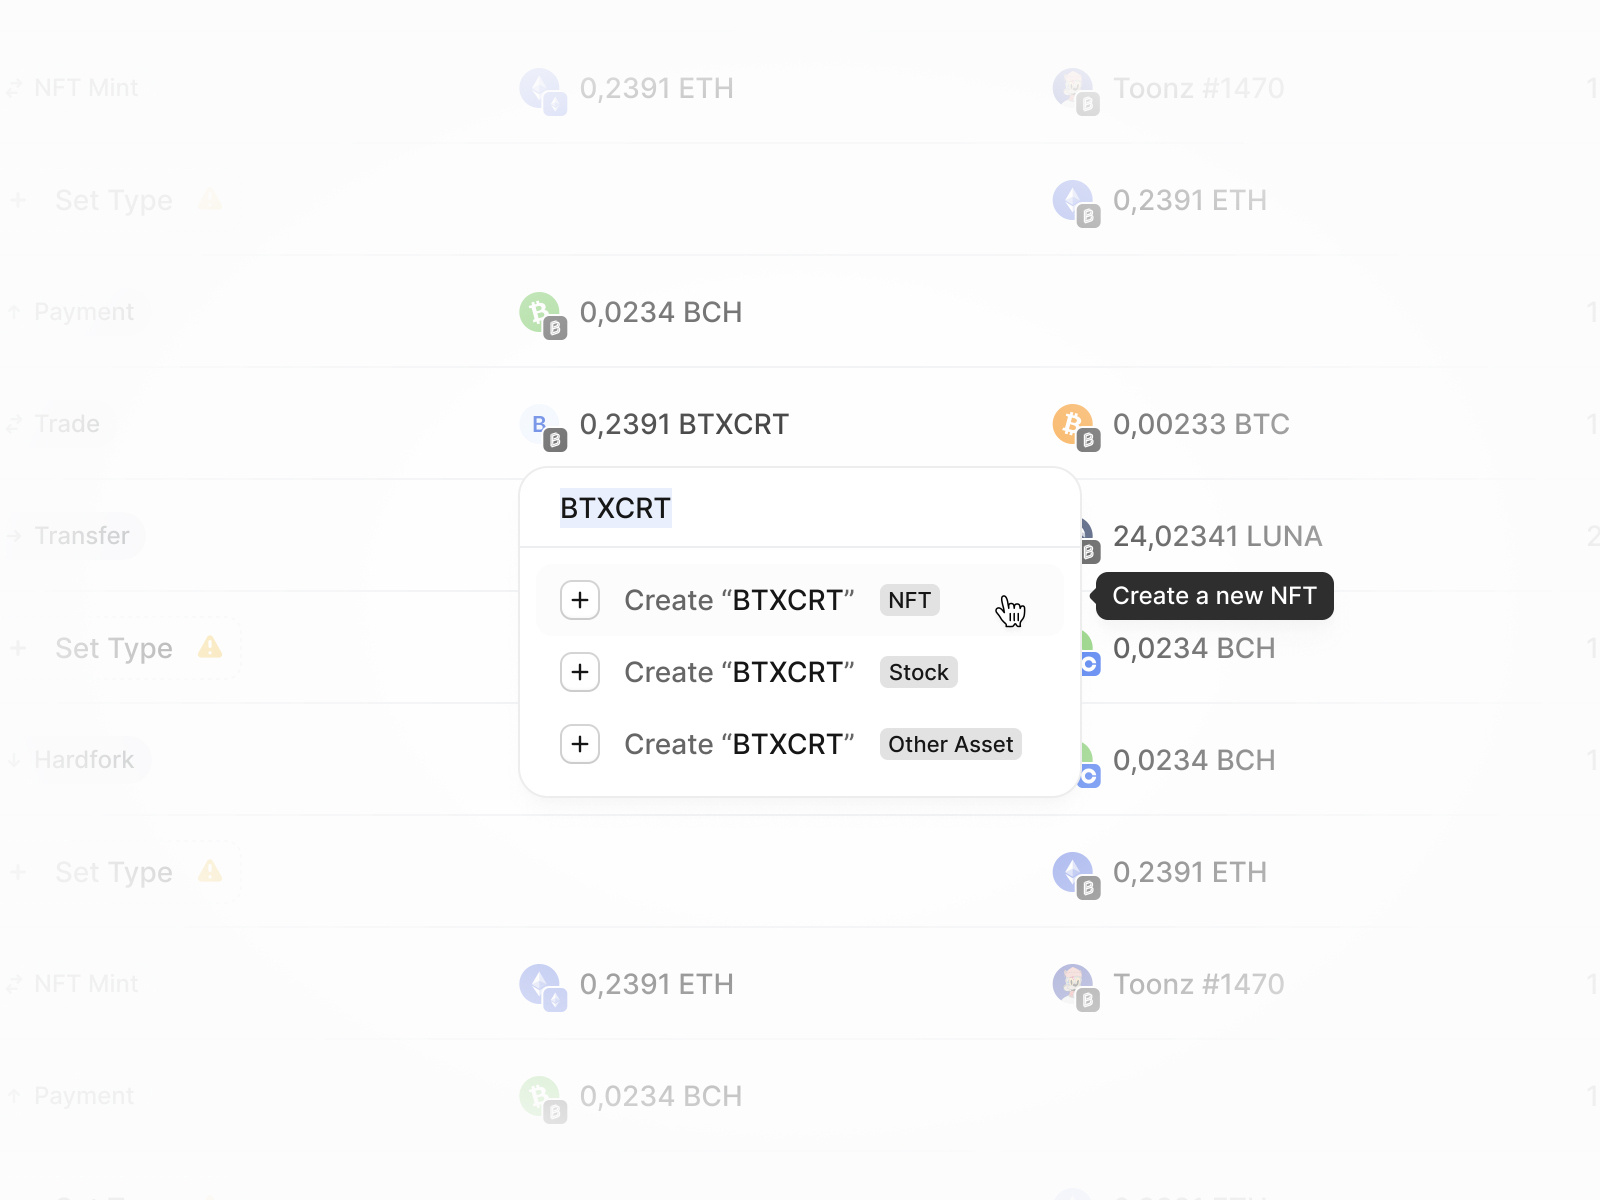Select the BTXCRT placeholder asset icon in Trade row
Viewport: 1600px width, 1200px height.
pos(539,424)
